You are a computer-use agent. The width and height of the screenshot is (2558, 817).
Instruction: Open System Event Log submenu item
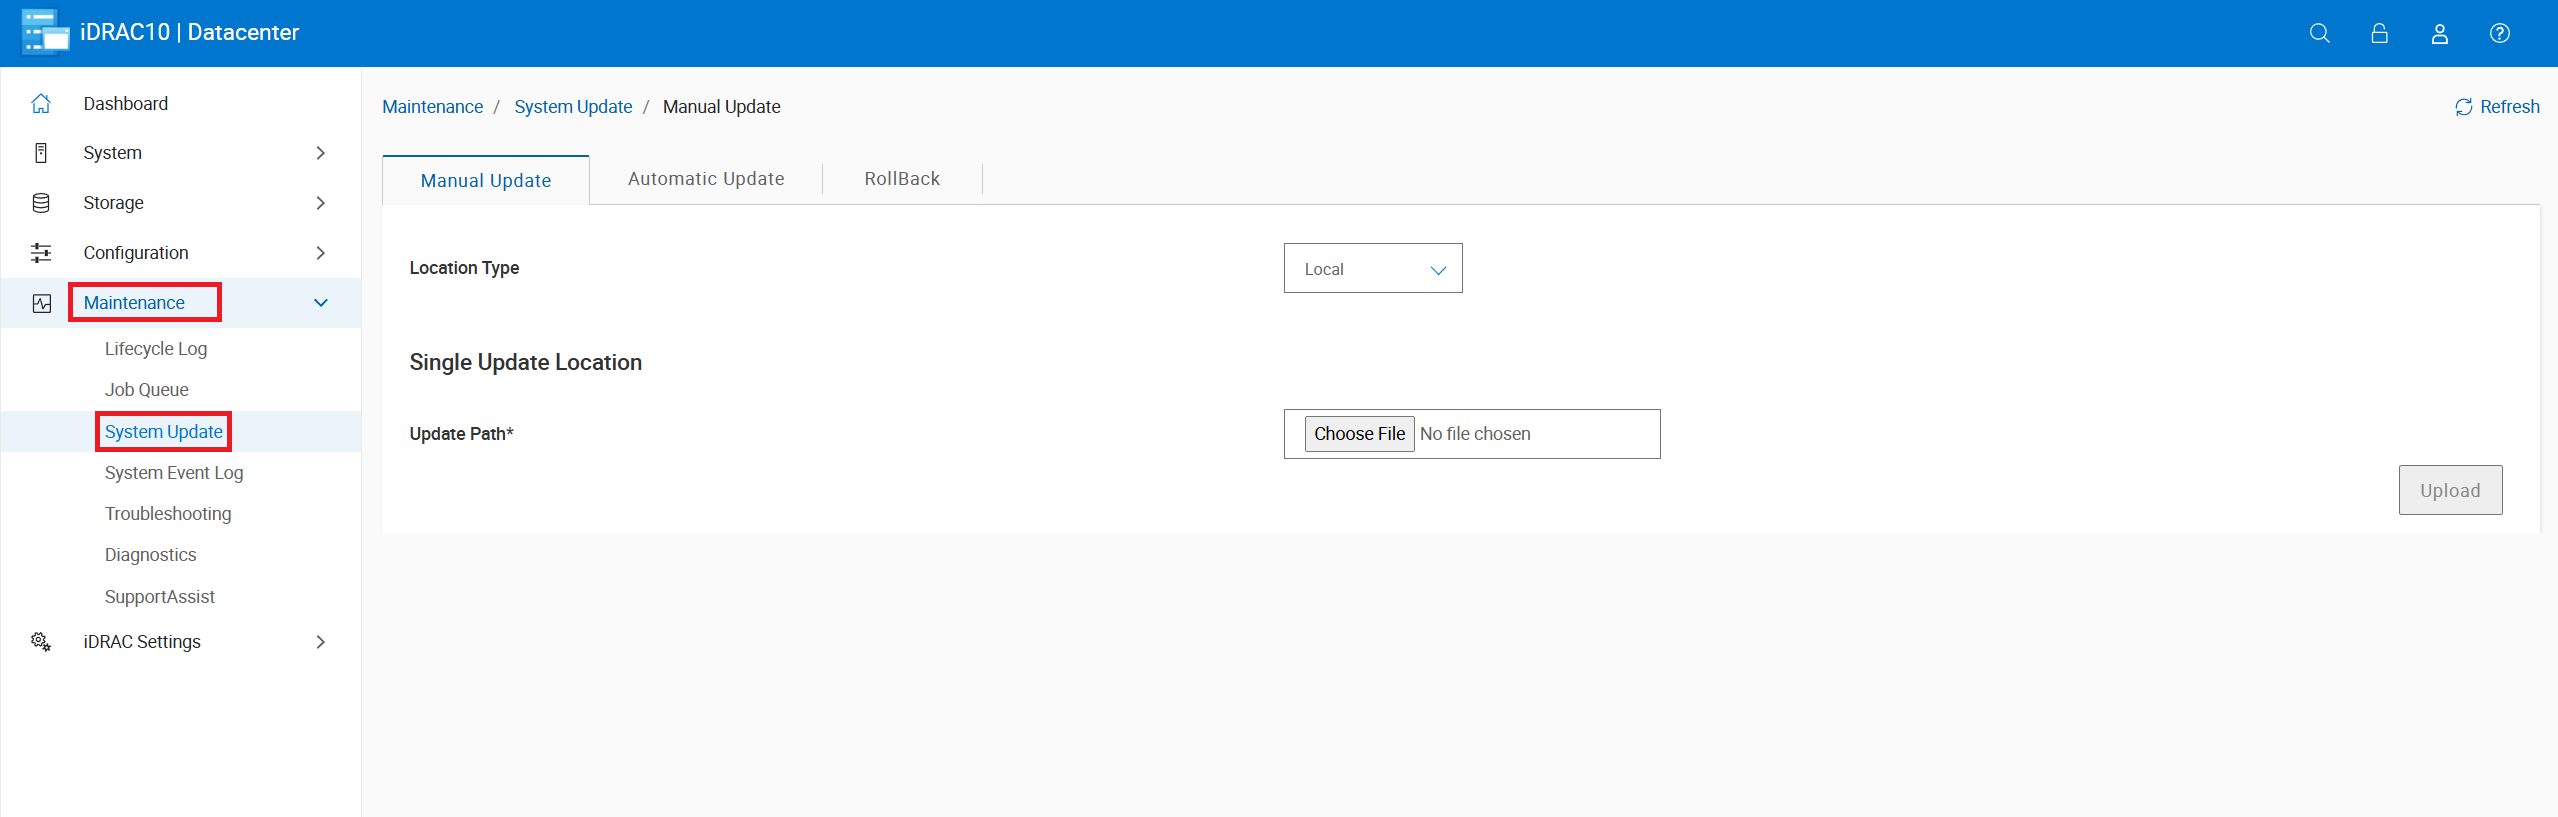coord(174,473)
